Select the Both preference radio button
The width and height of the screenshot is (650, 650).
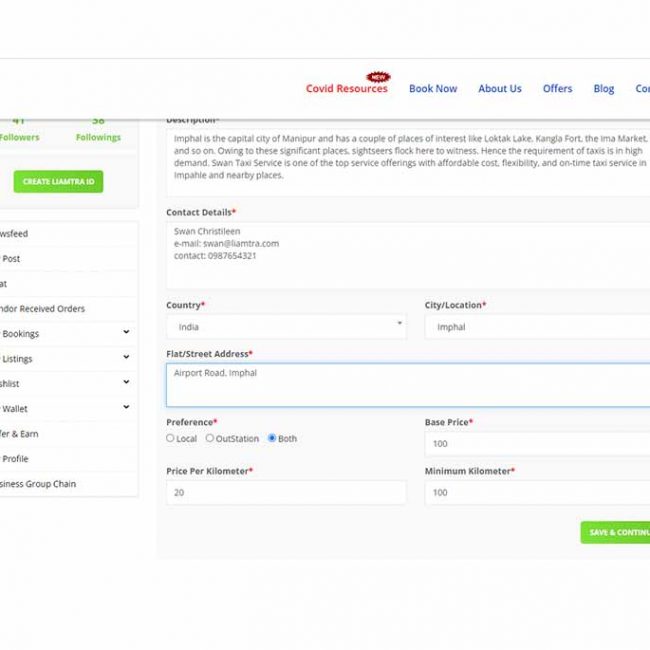272,438
